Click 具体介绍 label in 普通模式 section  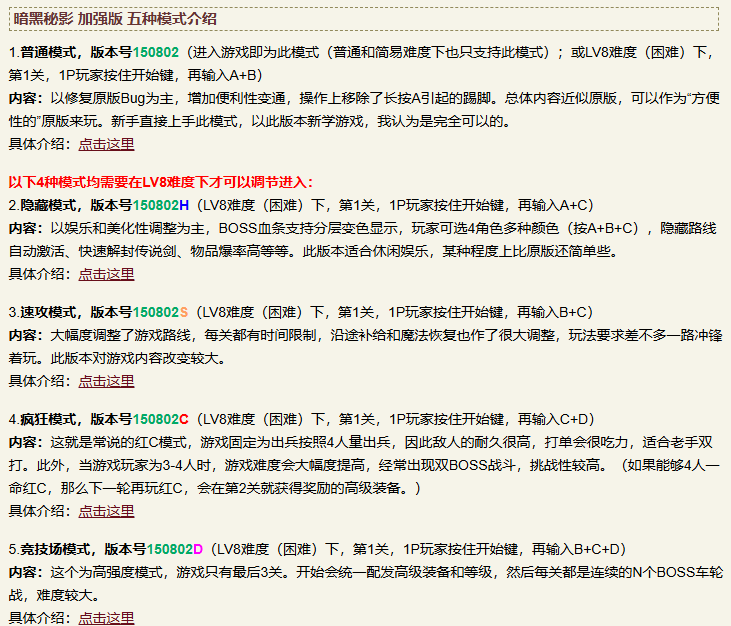(40, 144)
